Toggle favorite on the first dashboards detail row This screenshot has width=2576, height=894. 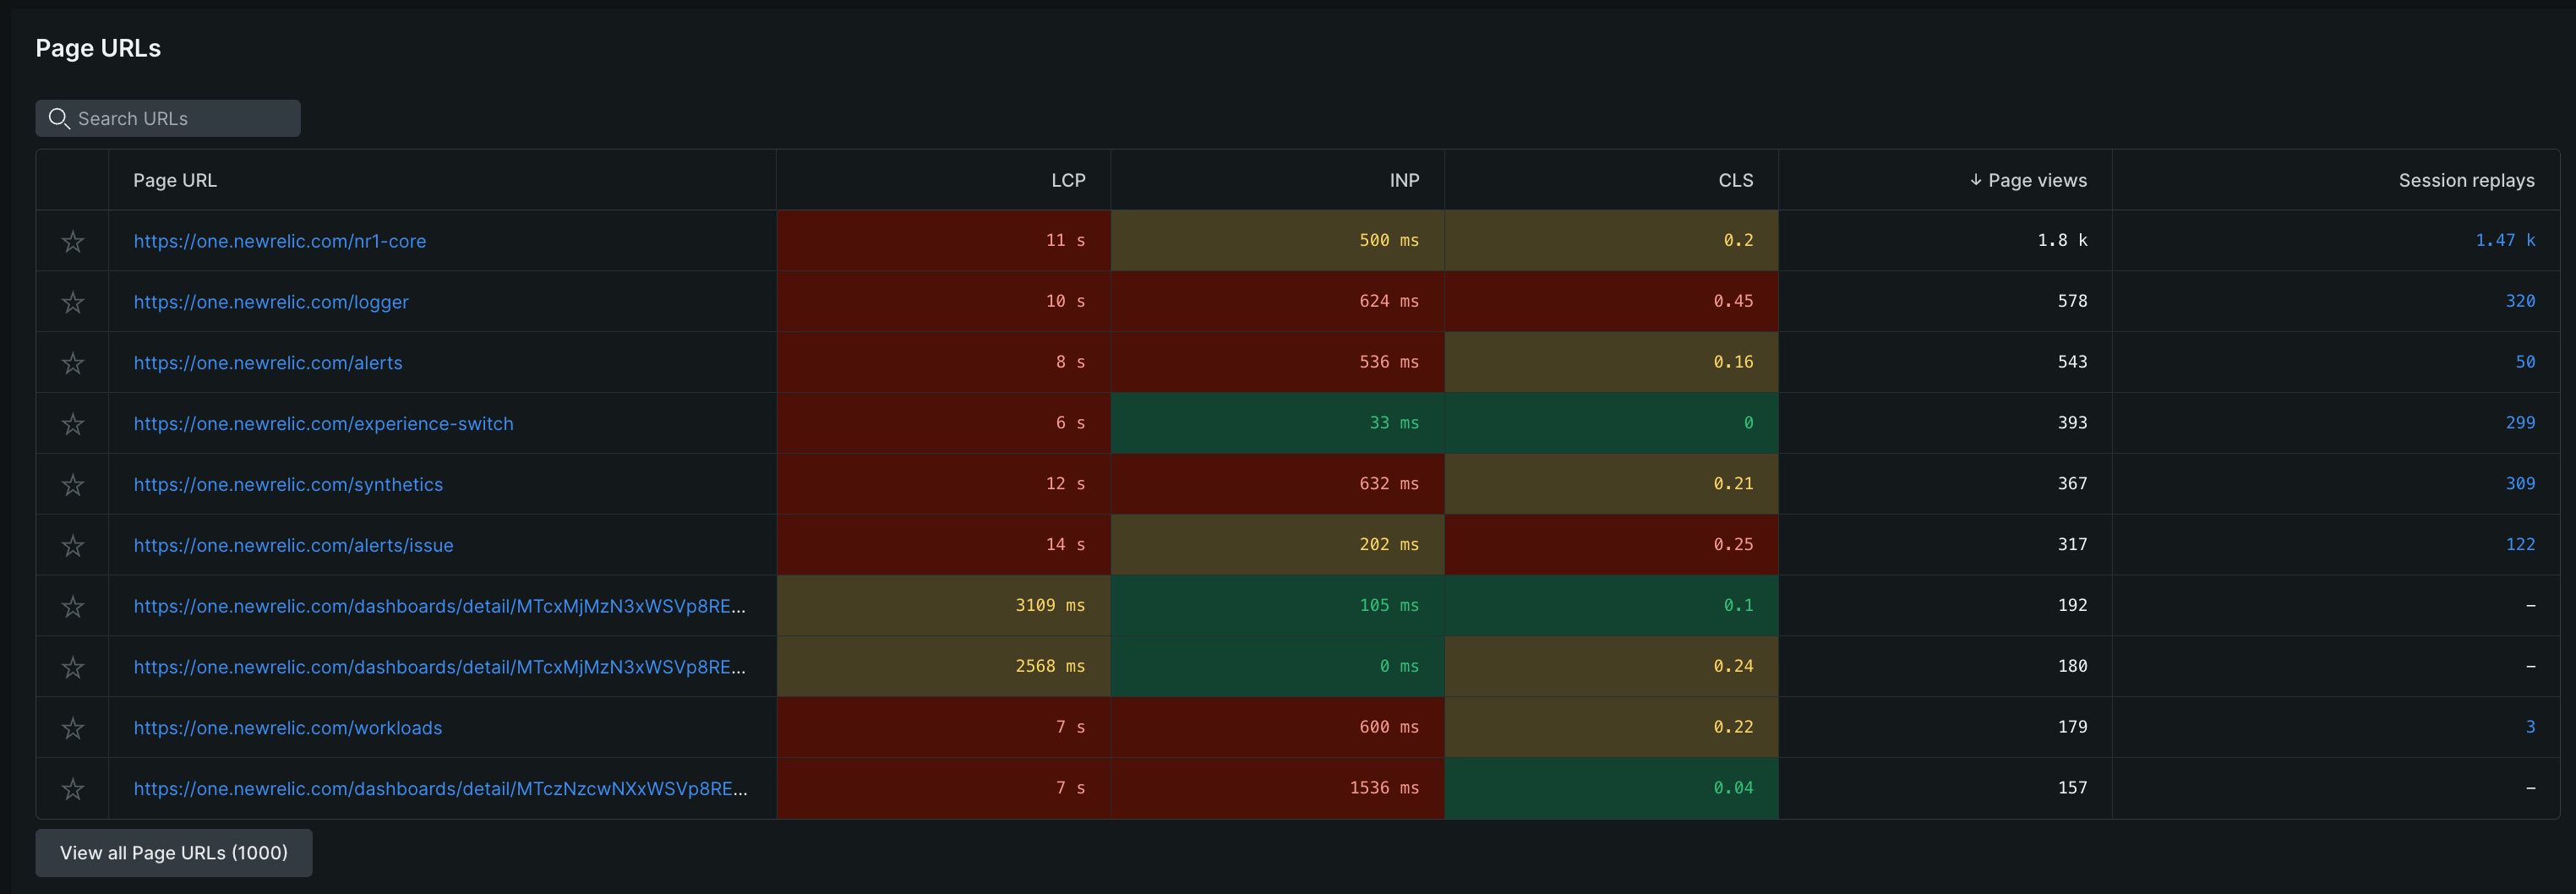tap(72, 606)
